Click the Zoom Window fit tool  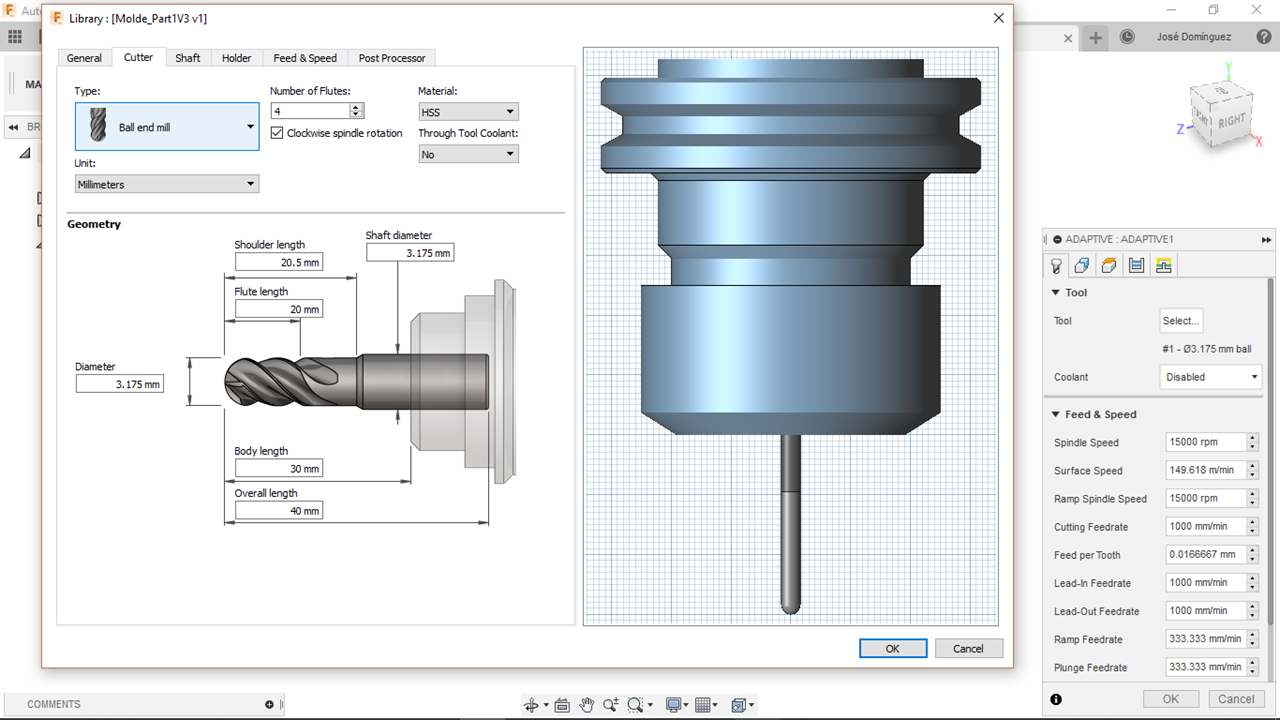click(x=635, y=705)
